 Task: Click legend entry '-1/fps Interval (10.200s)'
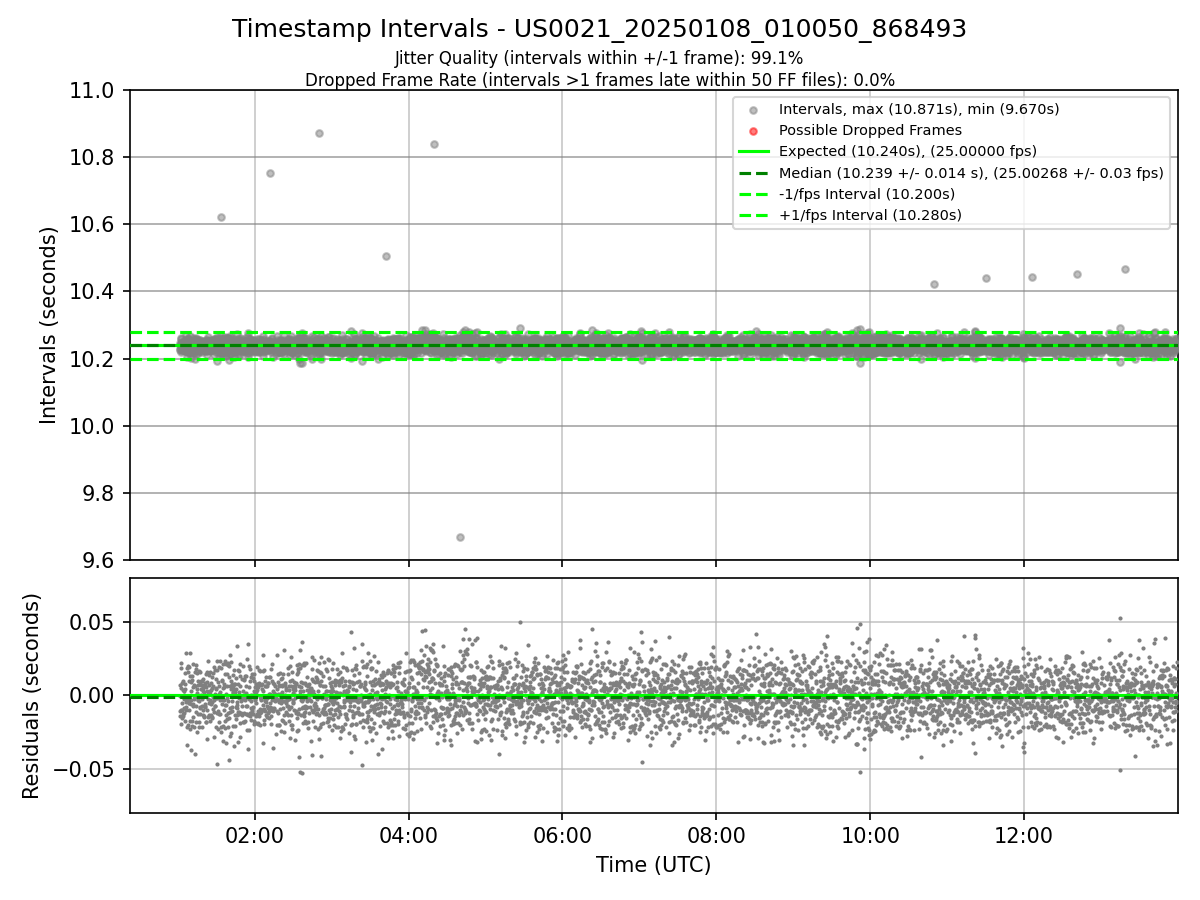coord(866,194)
